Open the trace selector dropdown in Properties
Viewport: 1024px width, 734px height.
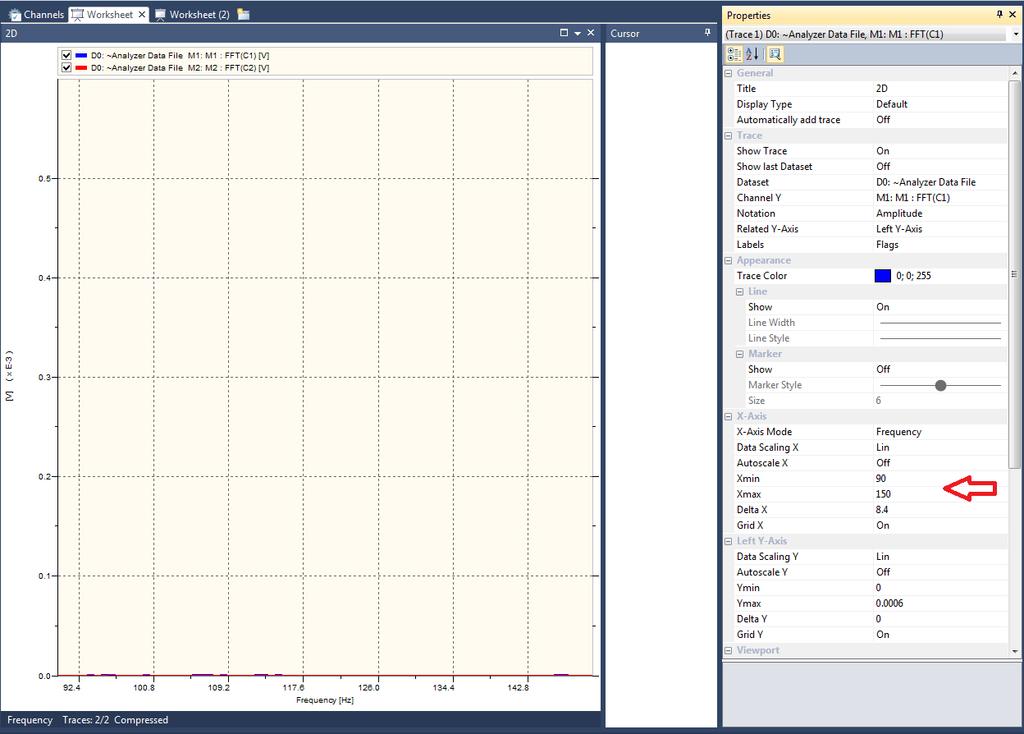click(1016, 34)
